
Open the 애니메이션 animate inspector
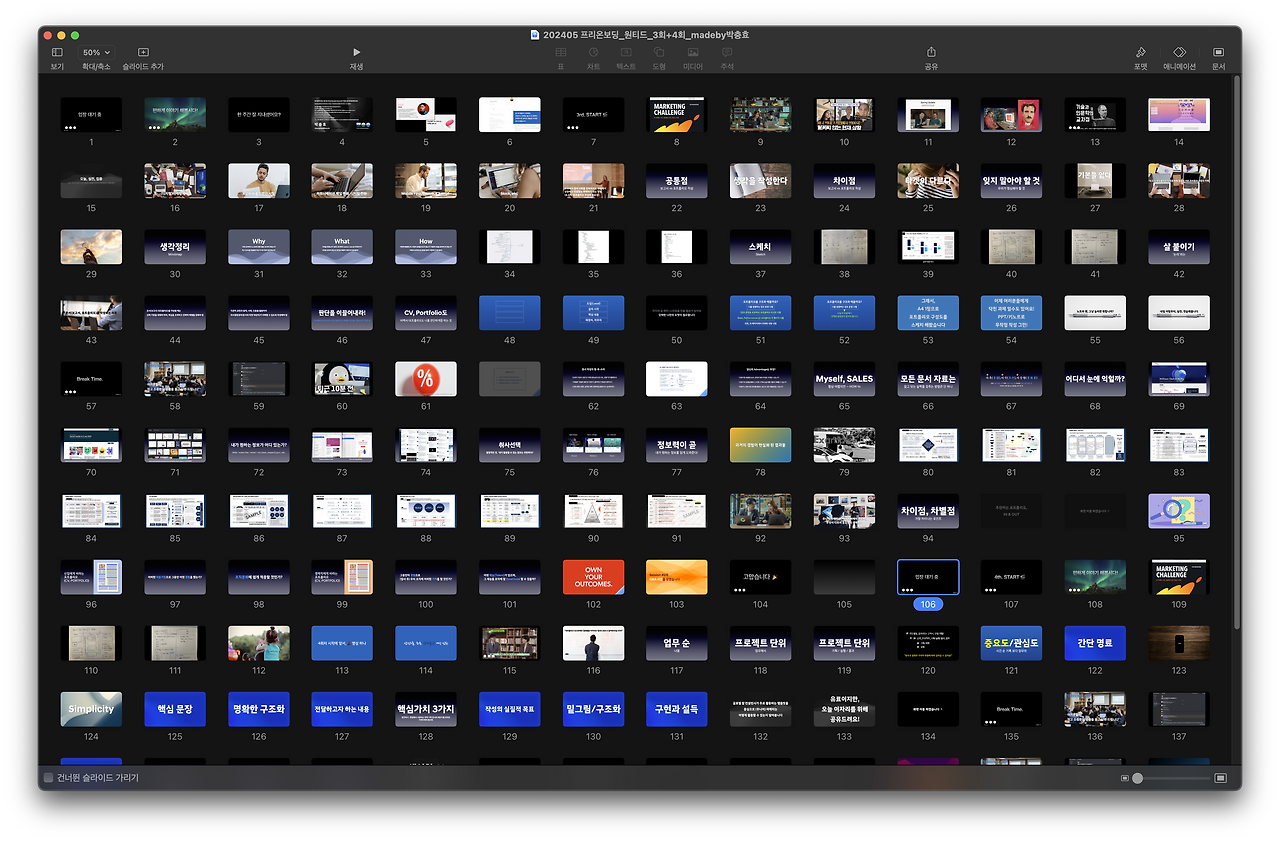point(1179,52)
